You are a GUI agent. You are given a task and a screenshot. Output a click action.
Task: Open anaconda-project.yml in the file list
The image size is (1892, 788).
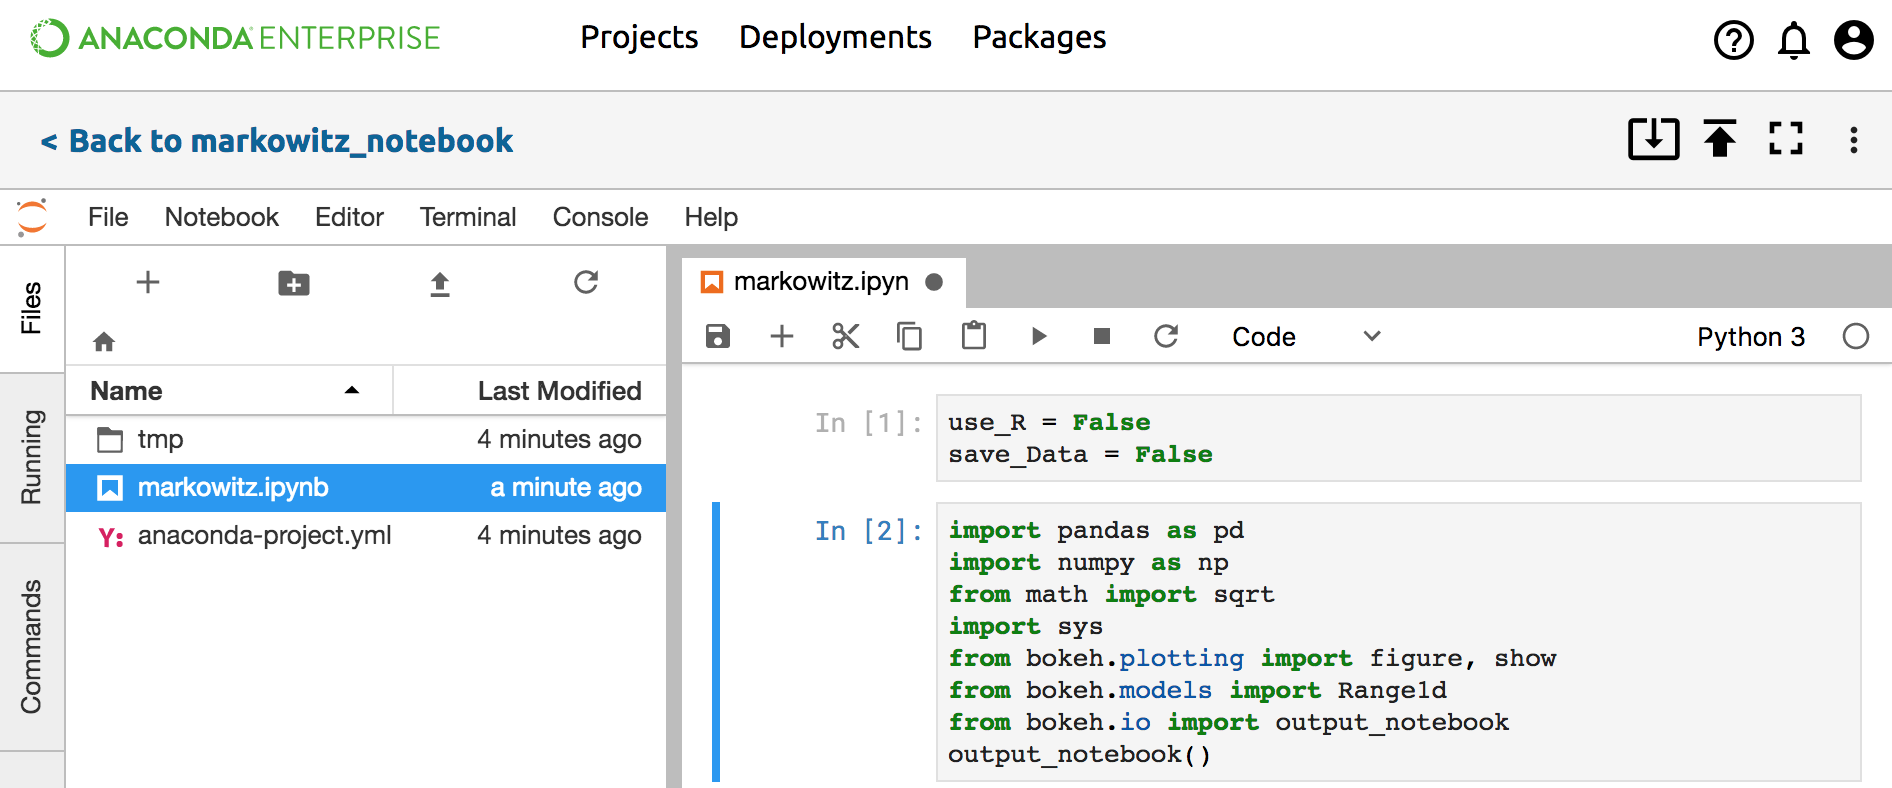[264, 536]
